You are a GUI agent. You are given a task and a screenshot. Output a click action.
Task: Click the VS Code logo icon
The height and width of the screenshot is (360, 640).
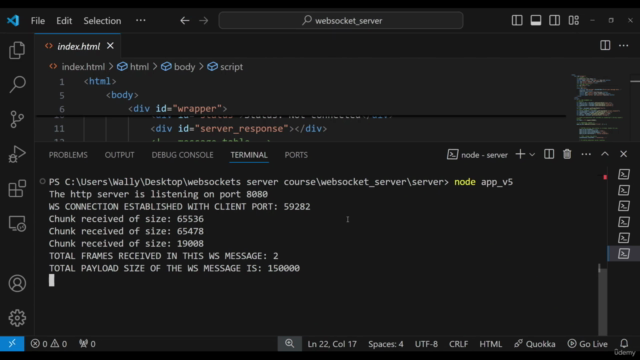(13, 20)
